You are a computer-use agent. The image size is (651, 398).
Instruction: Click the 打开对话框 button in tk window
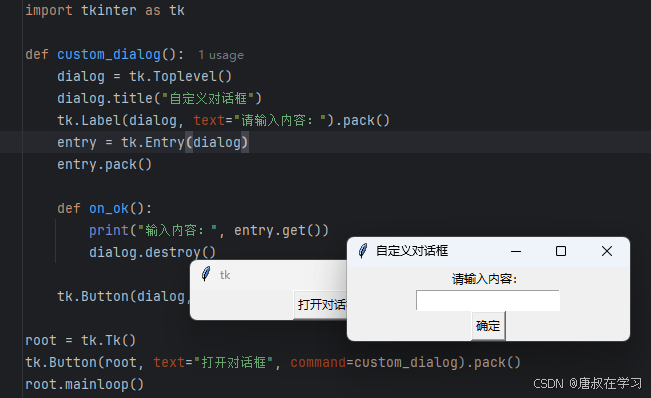(x=320, y=305)
